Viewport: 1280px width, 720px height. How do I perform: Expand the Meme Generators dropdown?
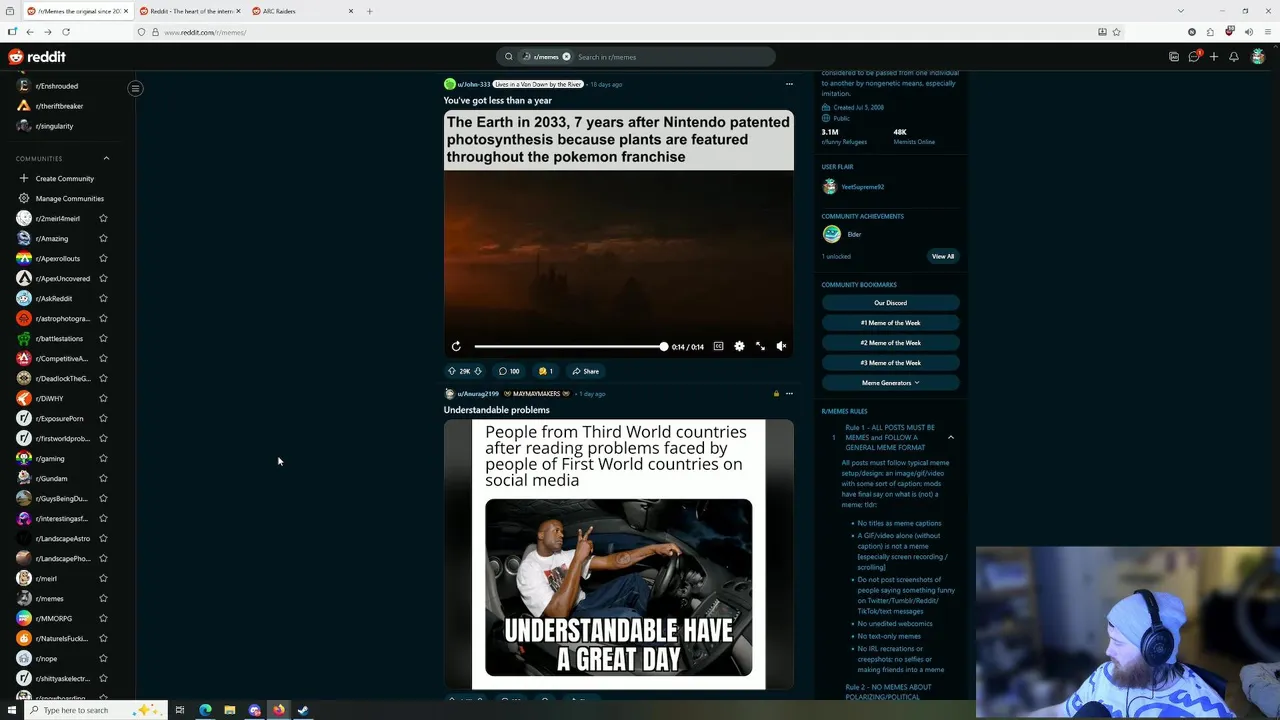pos(890,383)
